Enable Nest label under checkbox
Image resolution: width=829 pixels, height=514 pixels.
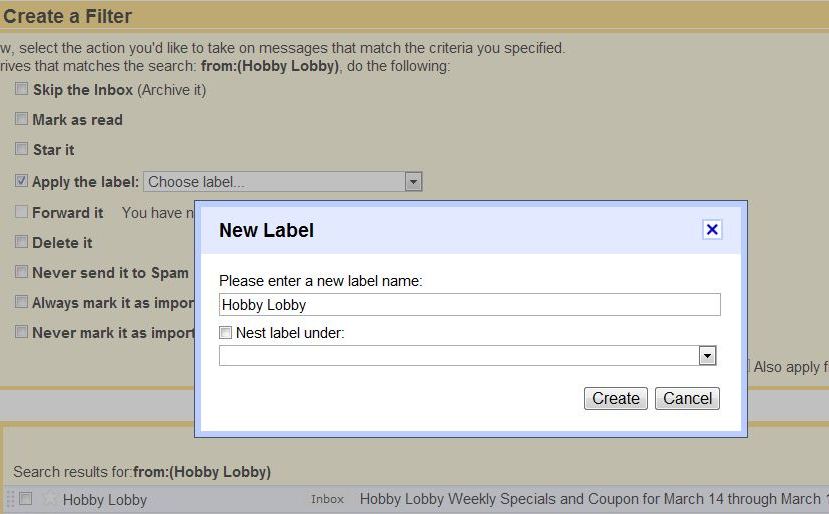coord(225,333)
